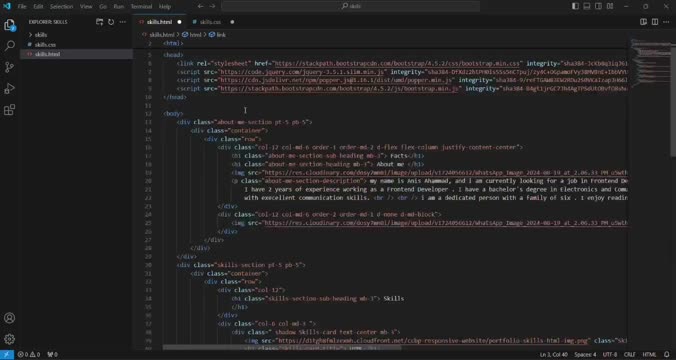Open jquery slim script URL link
This screenshot has width=676, height=360.
tap(302, 72)
